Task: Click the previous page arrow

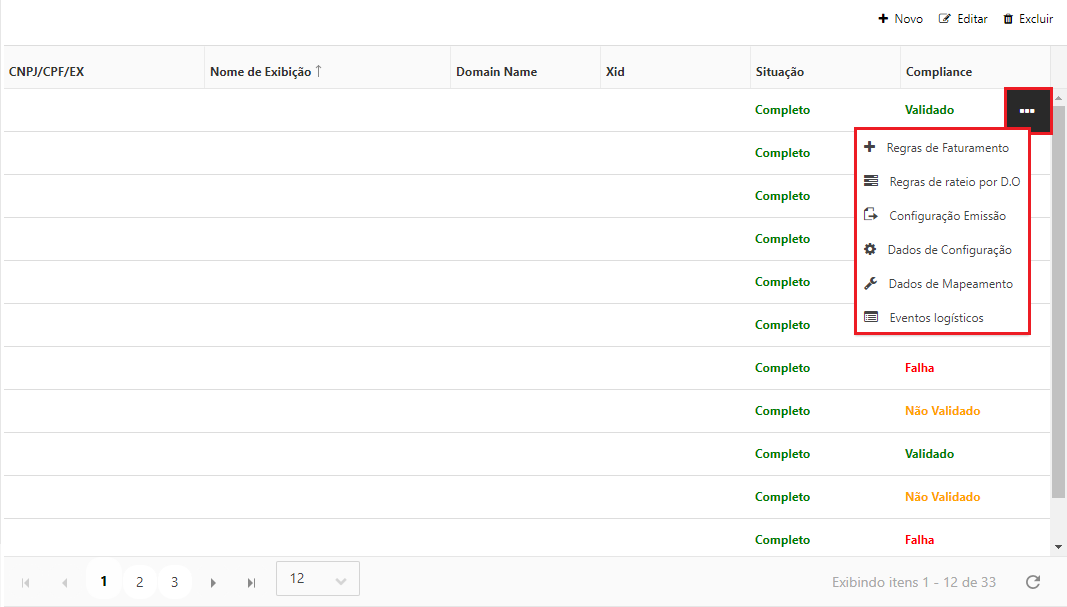Action: point(65,582)
